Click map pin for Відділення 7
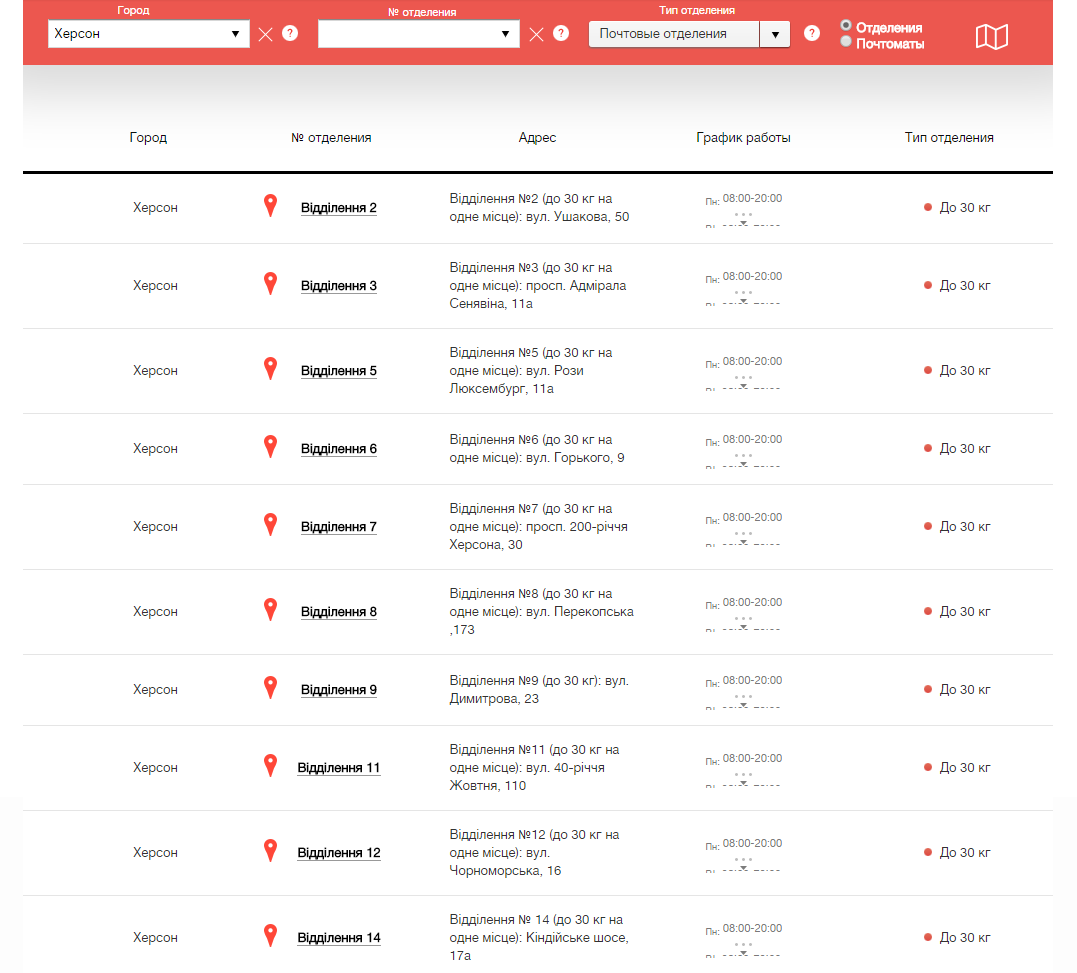The width and height of the screenshot is (1077, 973). point(270,525)
